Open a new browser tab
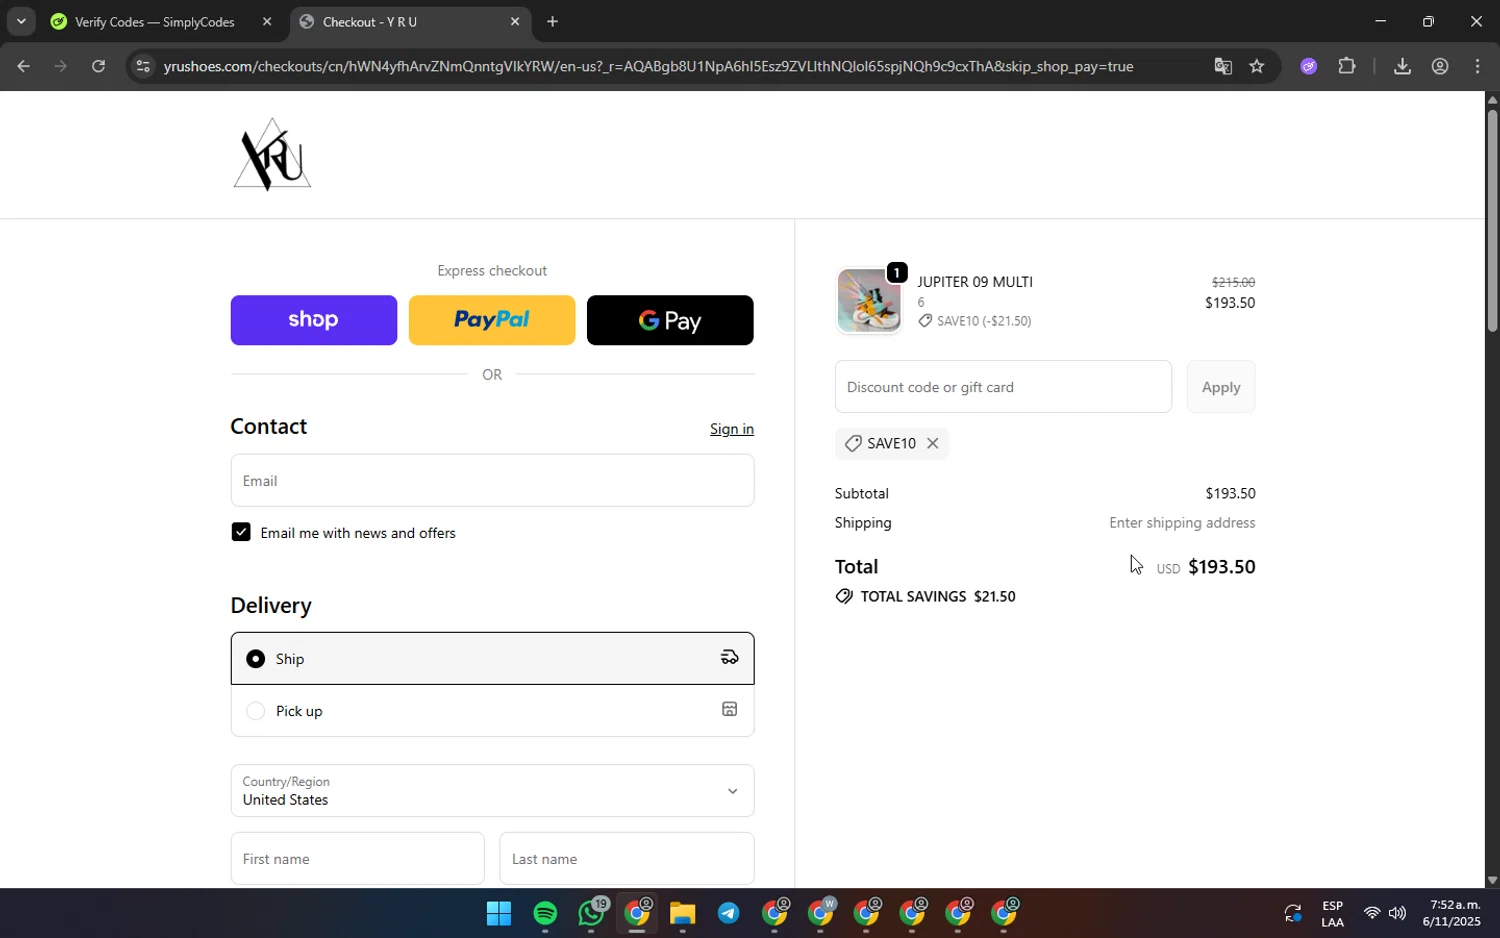This screenshot has height=938, width=1500. click(552, 22)
